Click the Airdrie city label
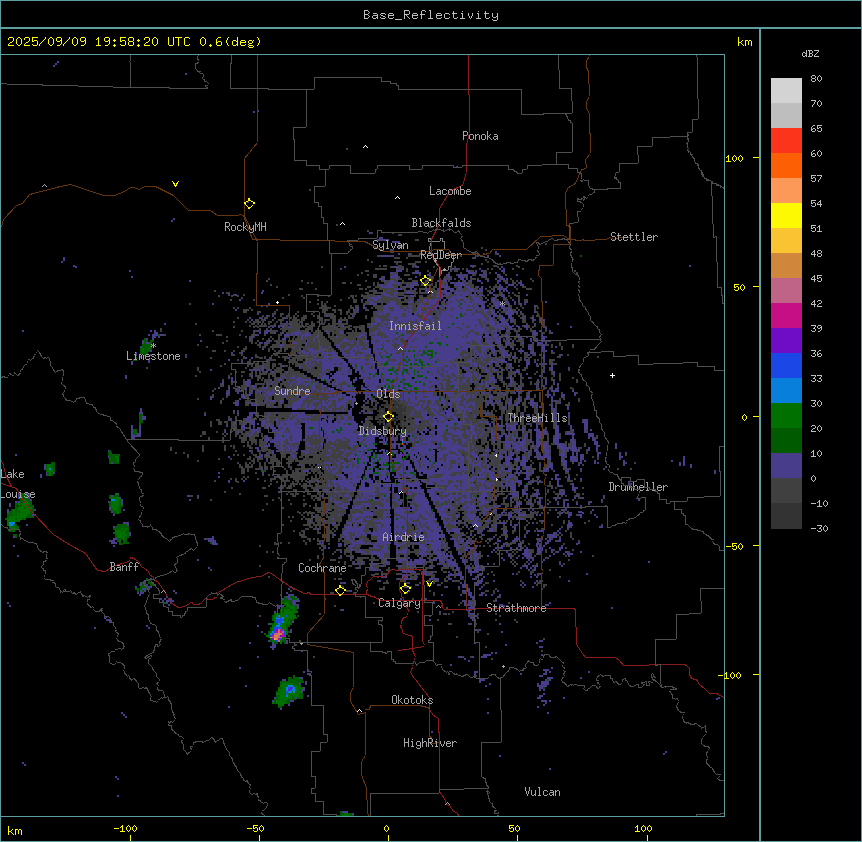Viewport: 862px width, 842px height. (x=404, y=537)
